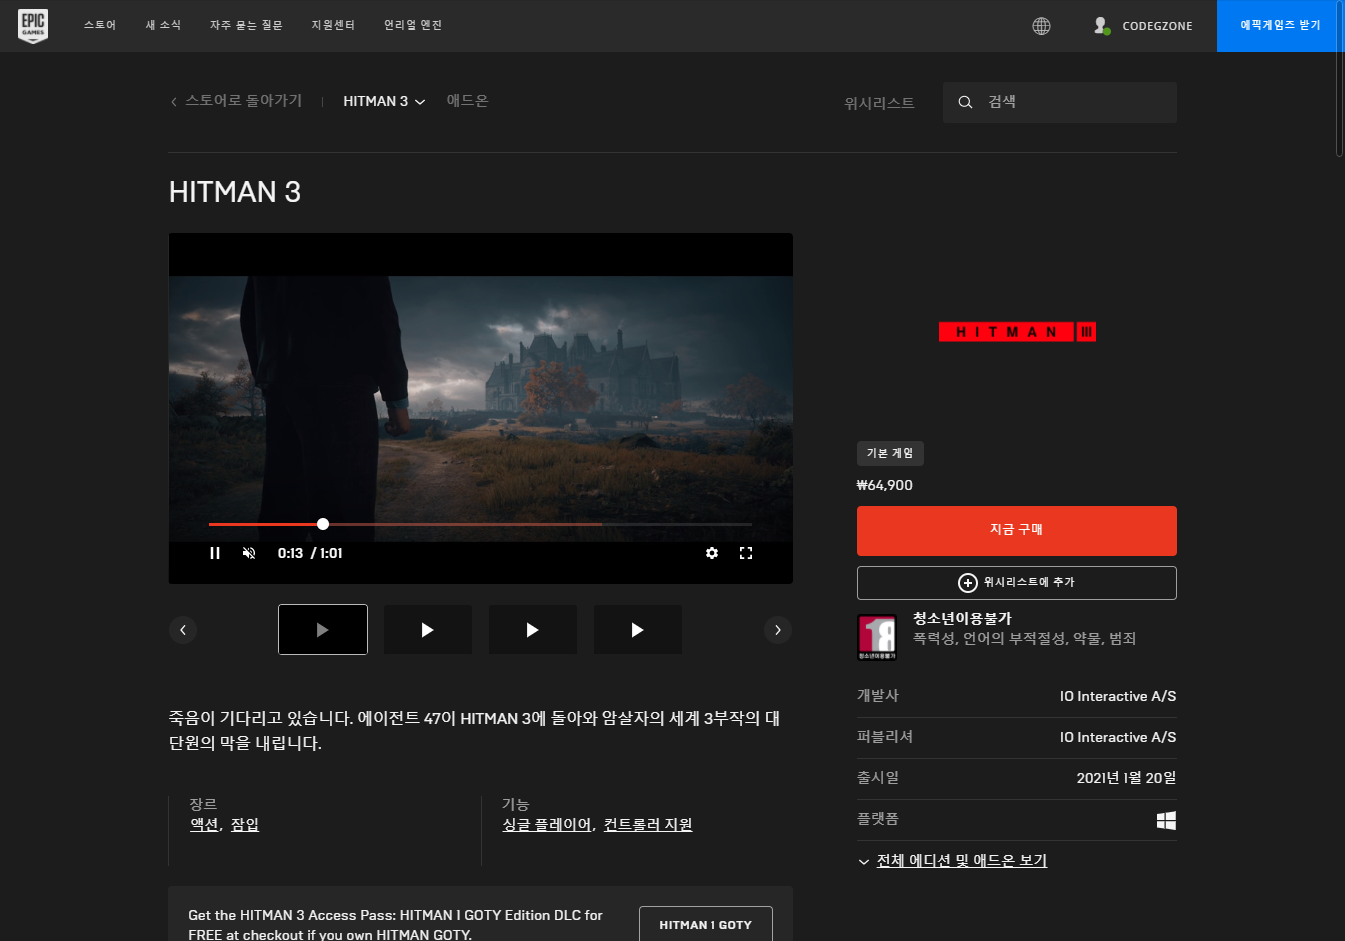Image resolution: width=1345 pixels, height=941 pixels.
Task: Click the back chevron to store
Action: pyautogui.click(x=174, y=102)
